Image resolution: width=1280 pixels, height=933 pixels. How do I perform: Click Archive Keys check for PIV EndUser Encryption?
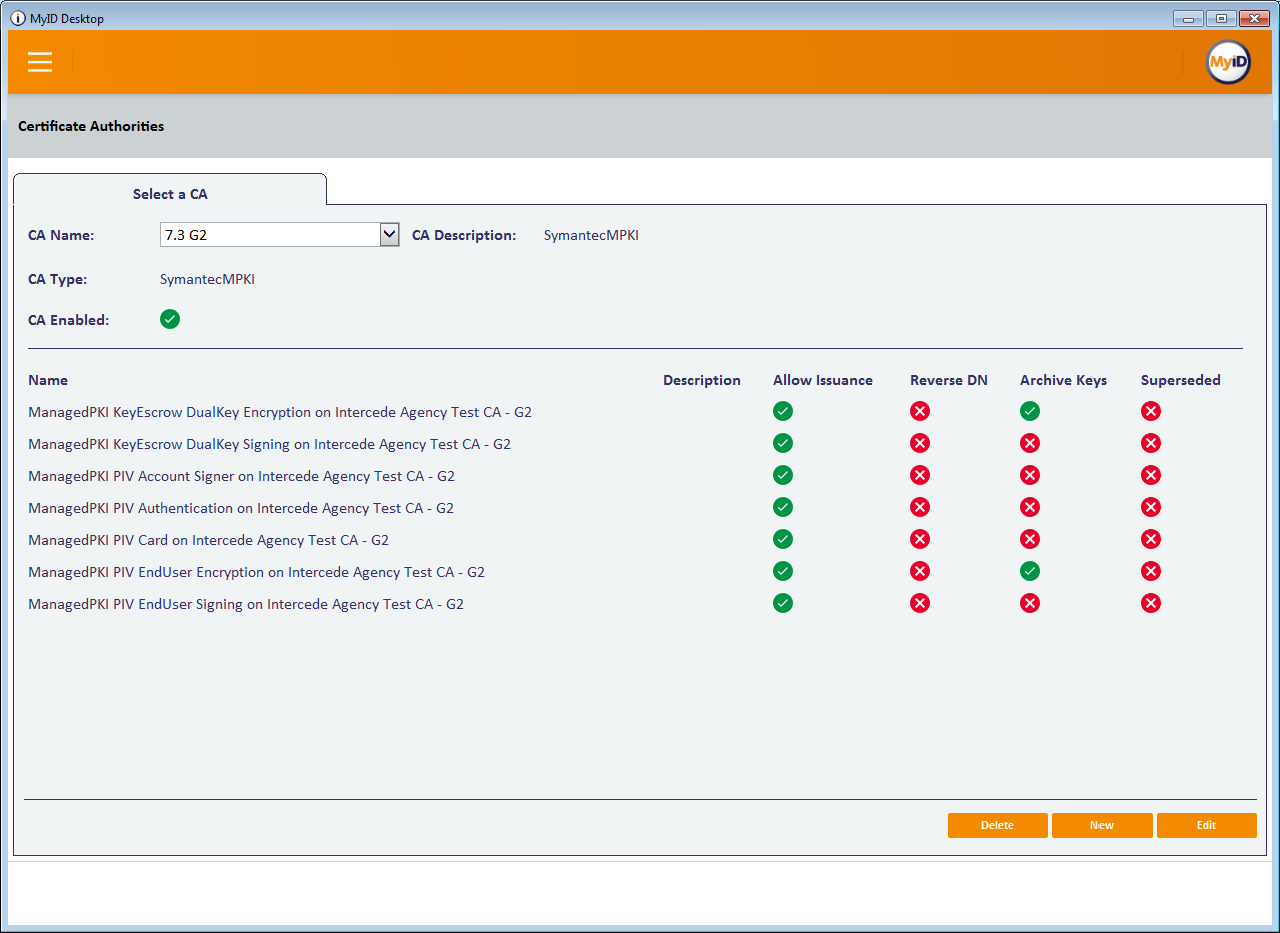coord(1030,571)
